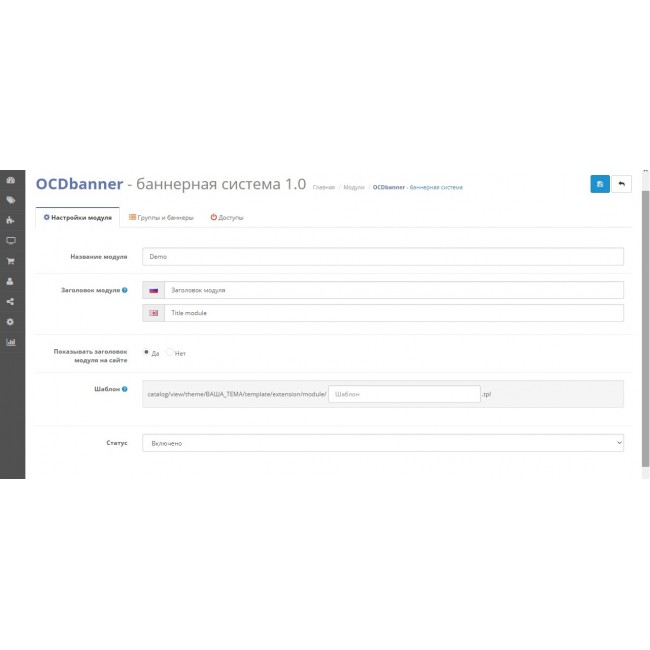Open the System gear sidebar icon
Screen dimensions: 650x650
10,322
